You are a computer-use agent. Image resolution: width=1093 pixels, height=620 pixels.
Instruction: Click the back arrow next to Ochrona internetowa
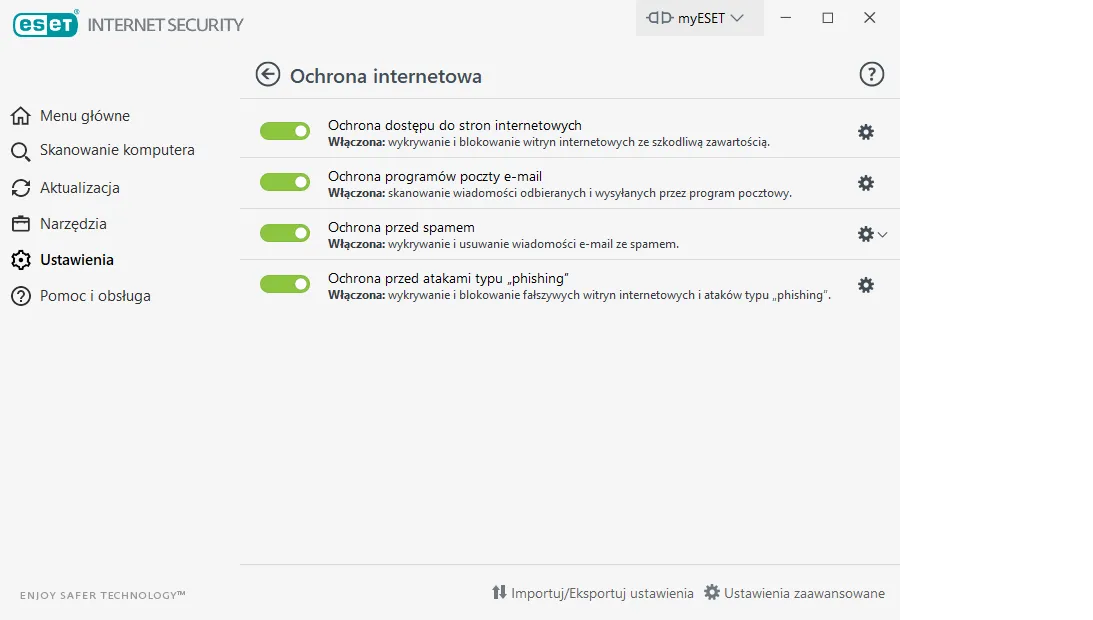tap(267, 74)
